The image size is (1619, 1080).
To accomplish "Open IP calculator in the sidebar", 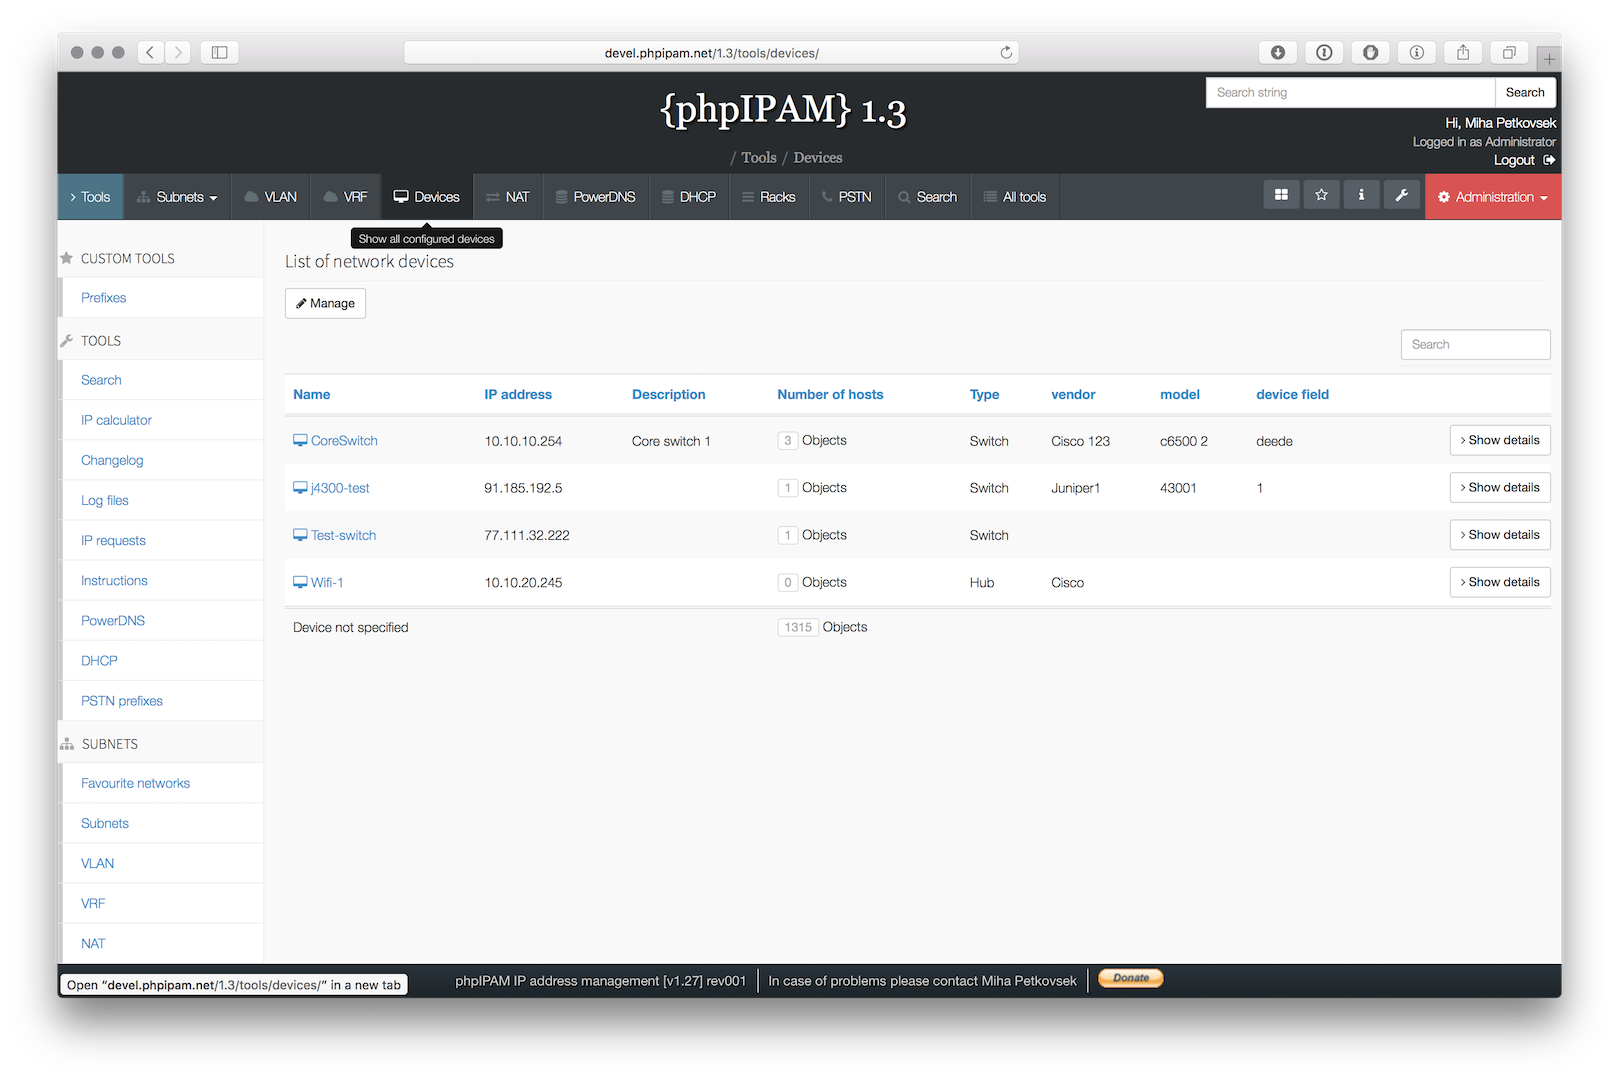I will pyautogui.click(x=116, y=420).
